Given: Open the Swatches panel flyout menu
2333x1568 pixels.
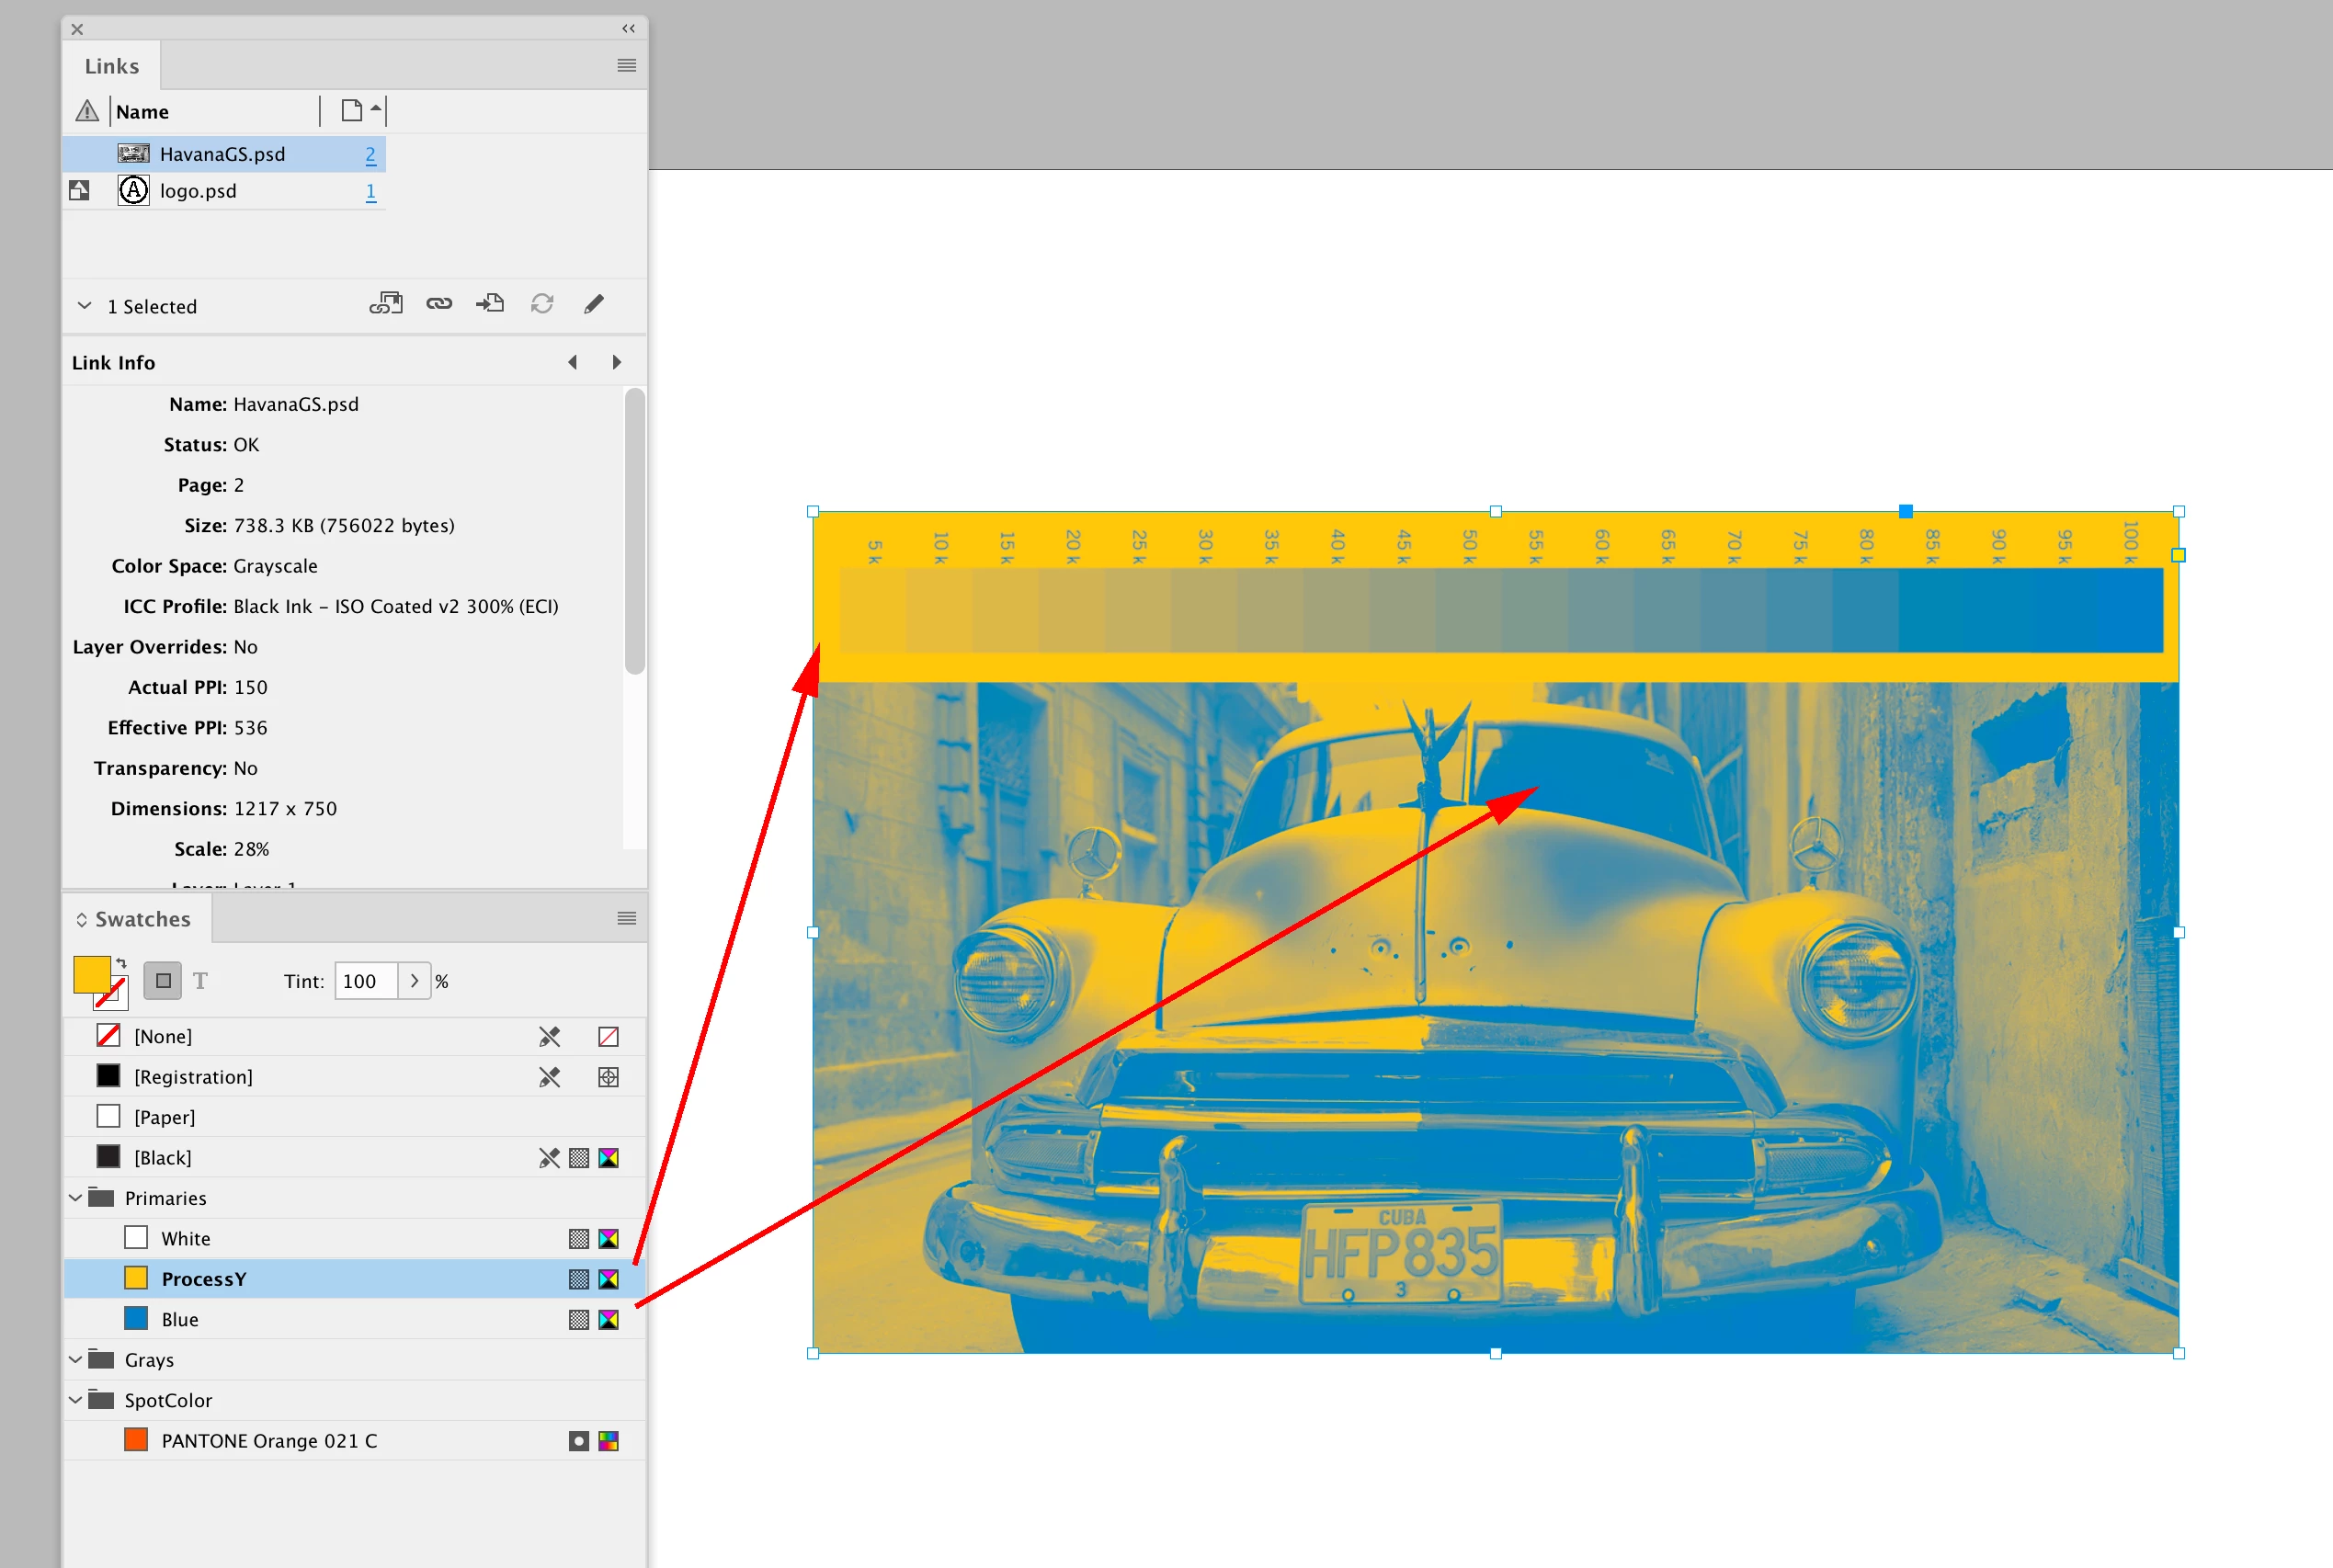Looking at the screenshot, I should point(627,918).
